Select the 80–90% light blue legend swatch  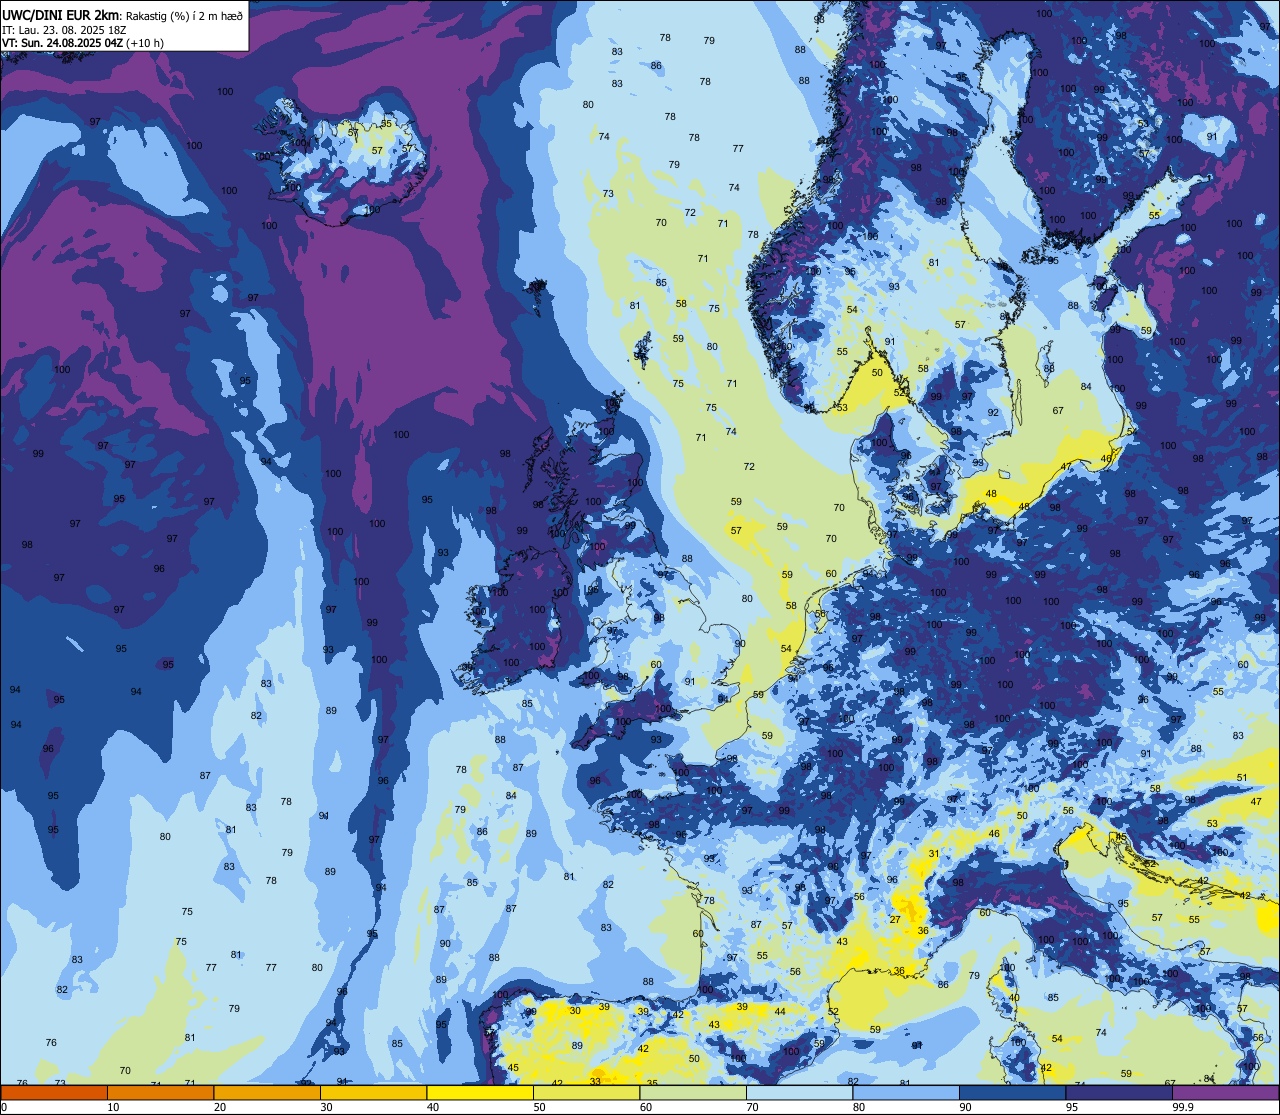[906, 1092]
